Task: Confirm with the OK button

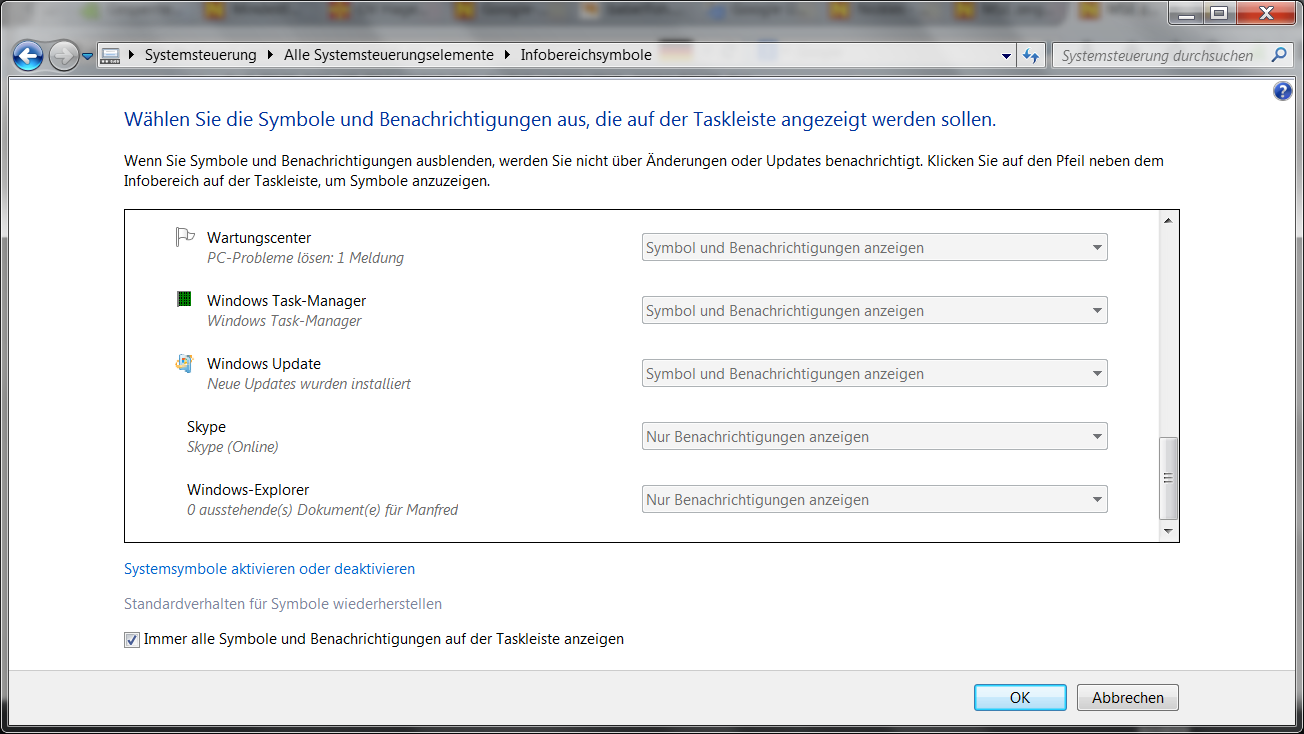Action: [1020, 698]
